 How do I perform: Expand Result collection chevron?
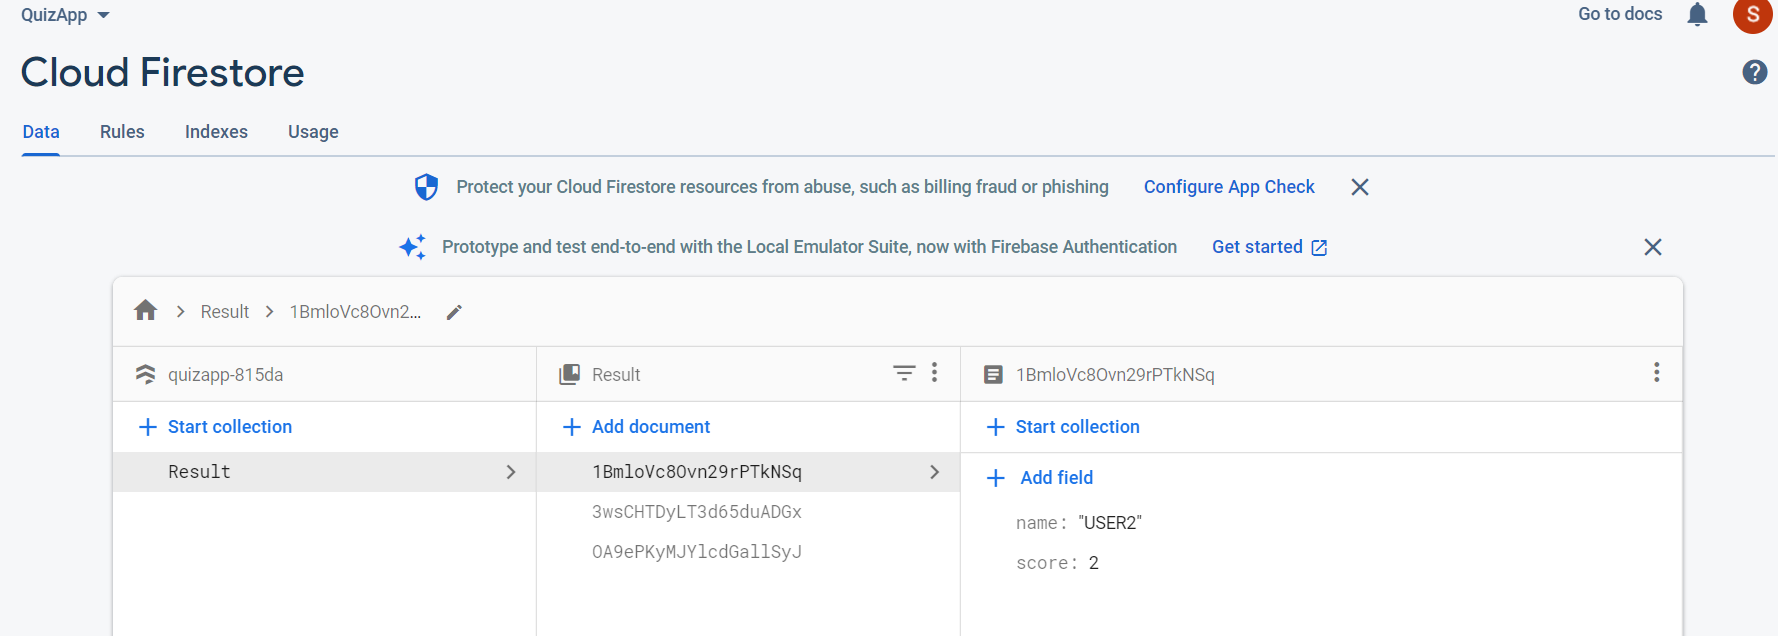click(511, 472)
